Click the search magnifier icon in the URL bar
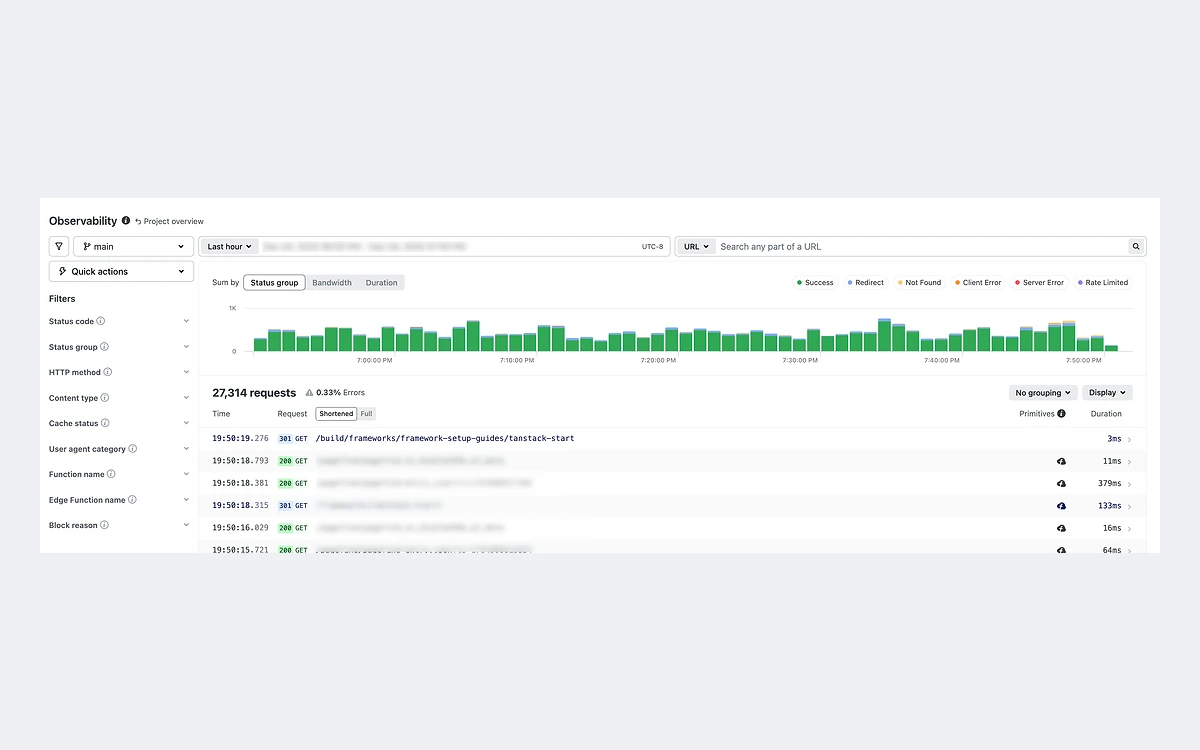1200x750 pixels. [x=1136, y=246]
